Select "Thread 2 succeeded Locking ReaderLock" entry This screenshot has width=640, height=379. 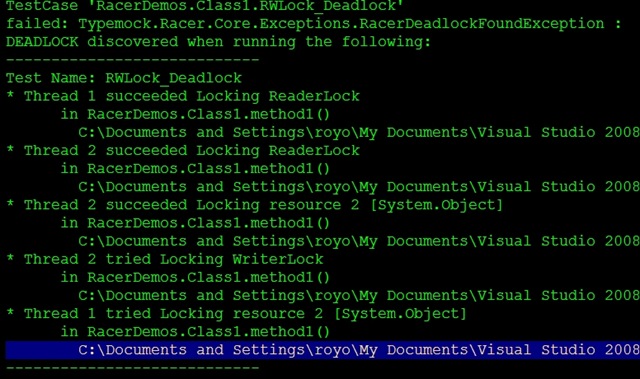point(183,151)
